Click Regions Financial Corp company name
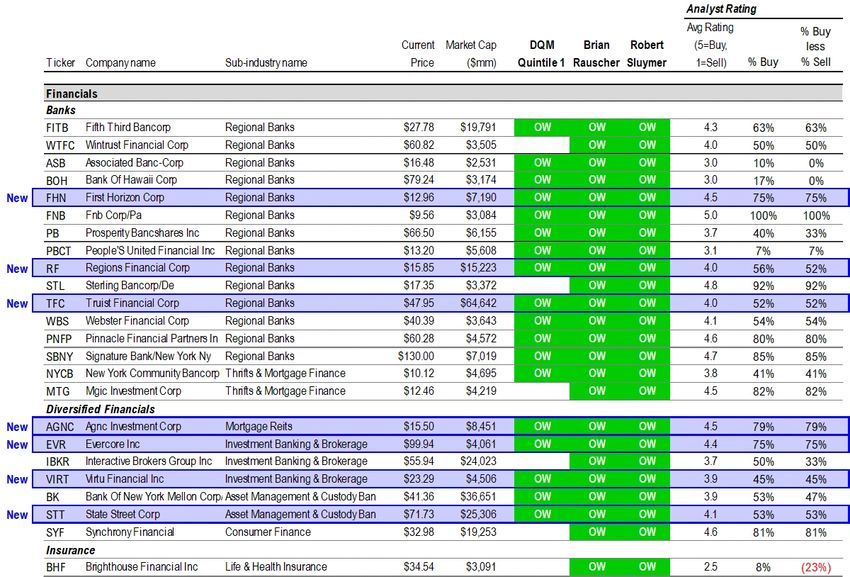This screenshot has height=577, width=850. click(137, 268)
